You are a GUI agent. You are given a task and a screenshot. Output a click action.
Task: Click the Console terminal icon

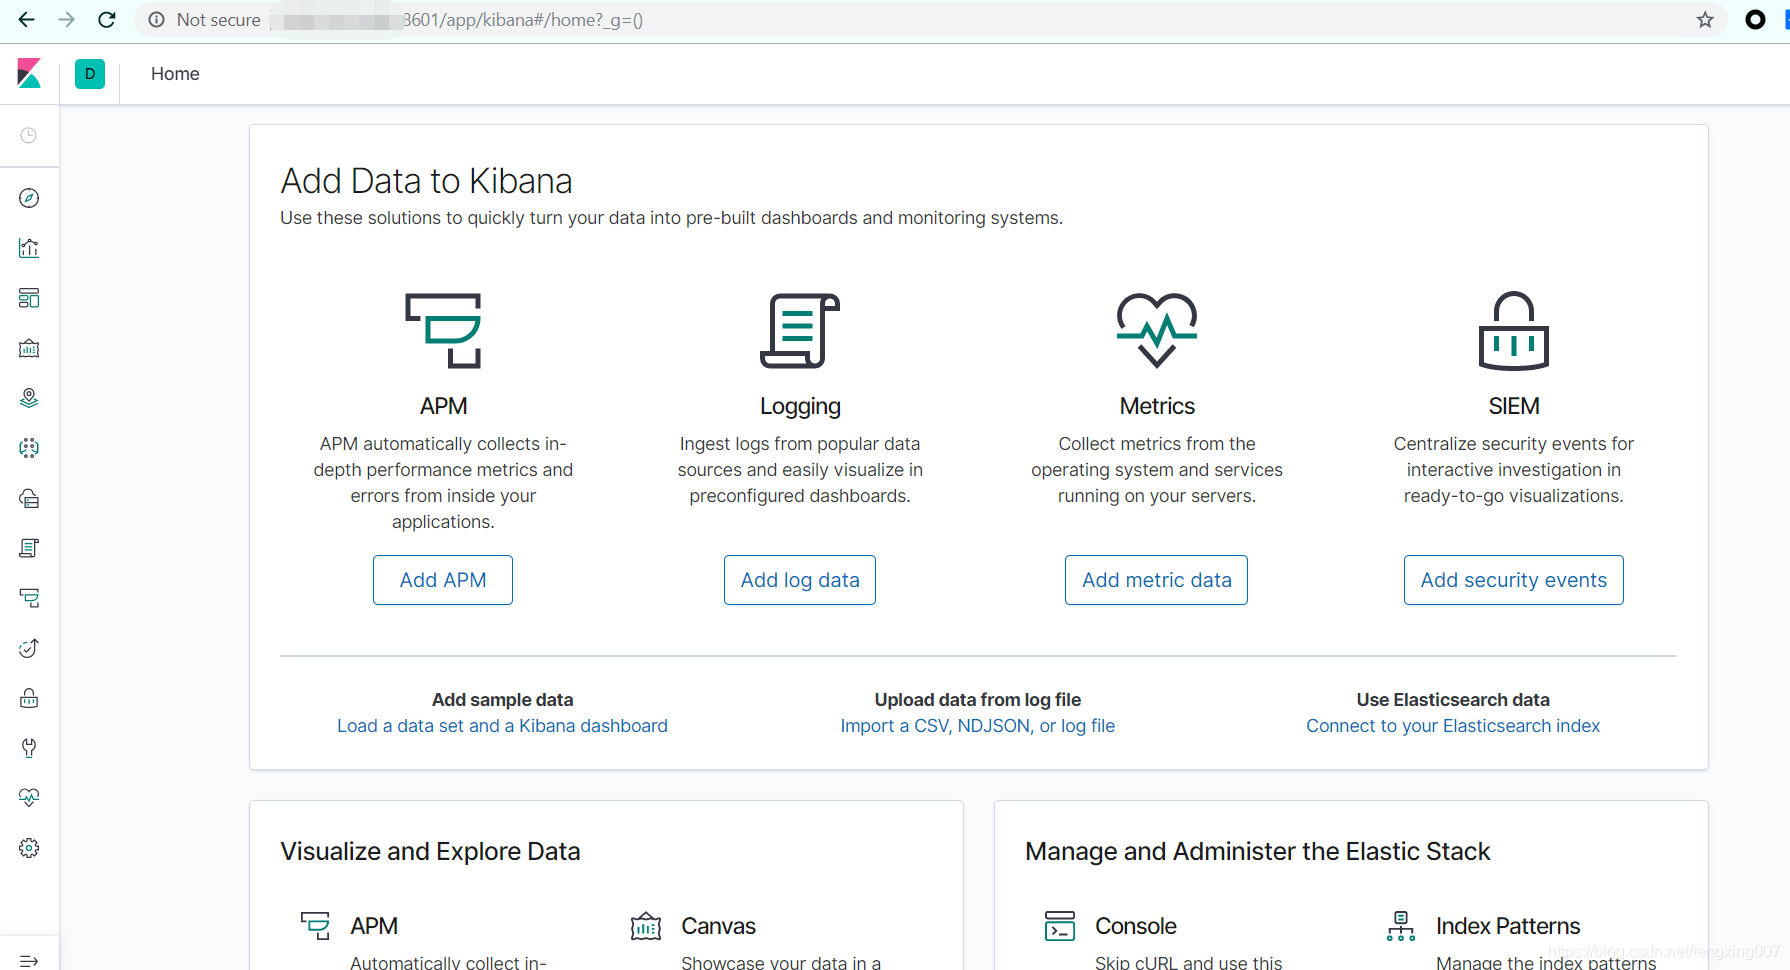point(1060,926)
